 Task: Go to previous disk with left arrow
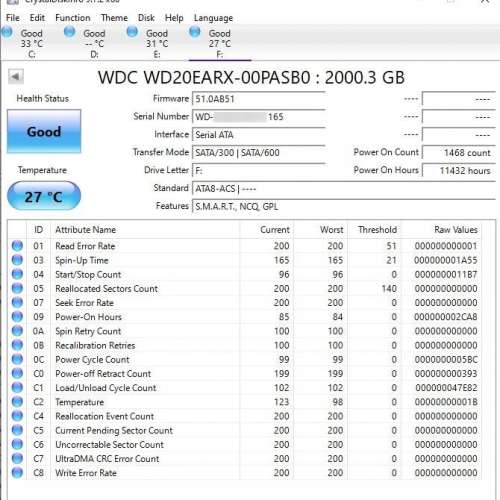coord(16,77)
